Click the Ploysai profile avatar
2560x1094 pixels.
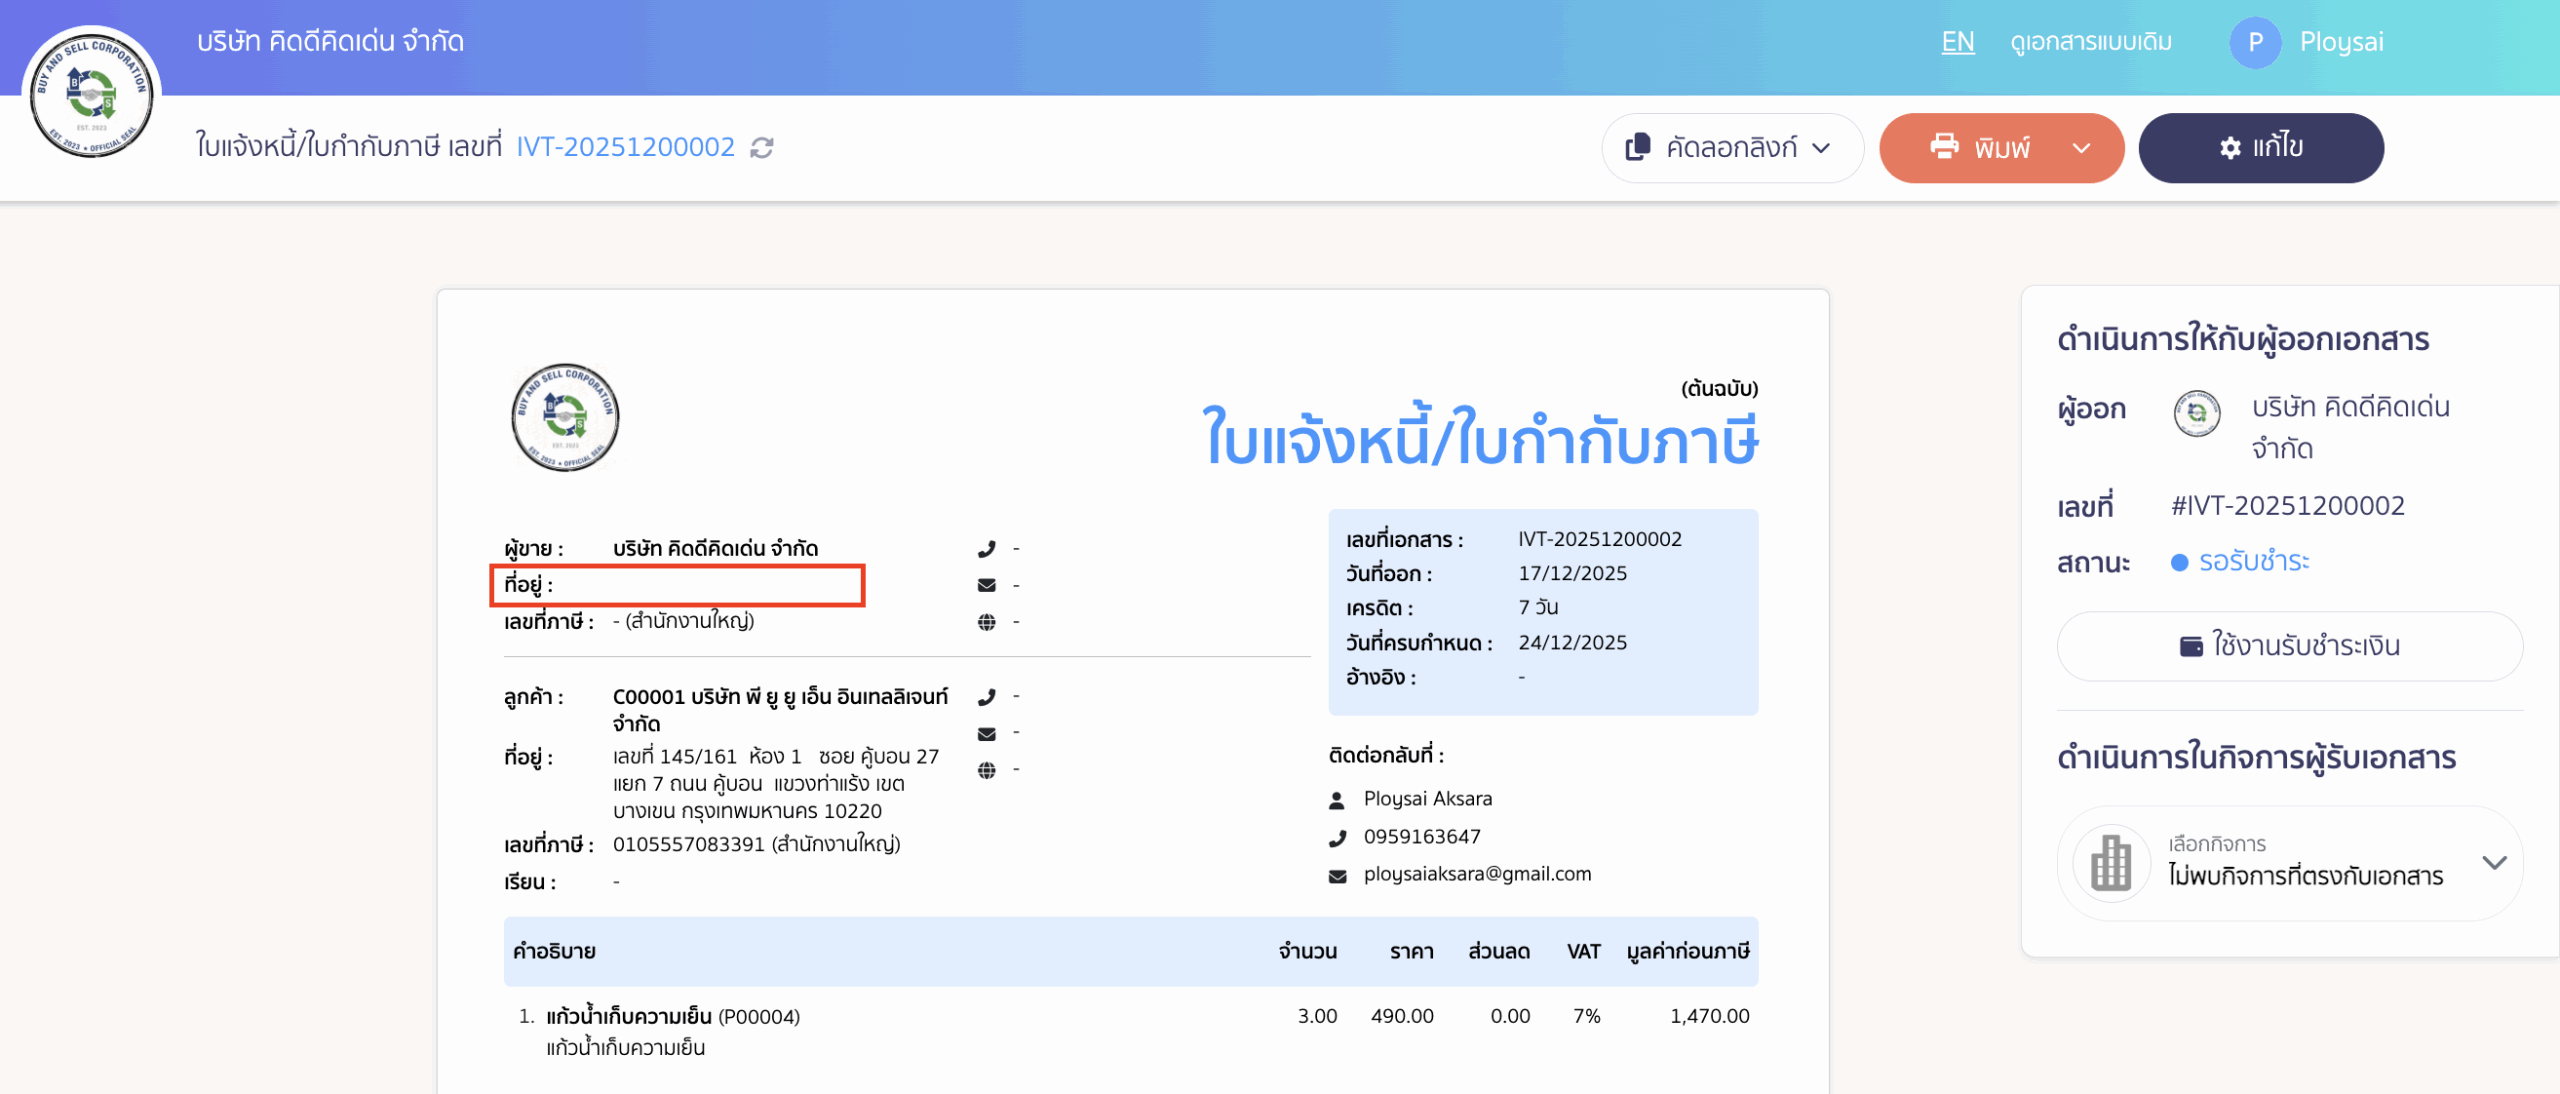coord(2256,42)
